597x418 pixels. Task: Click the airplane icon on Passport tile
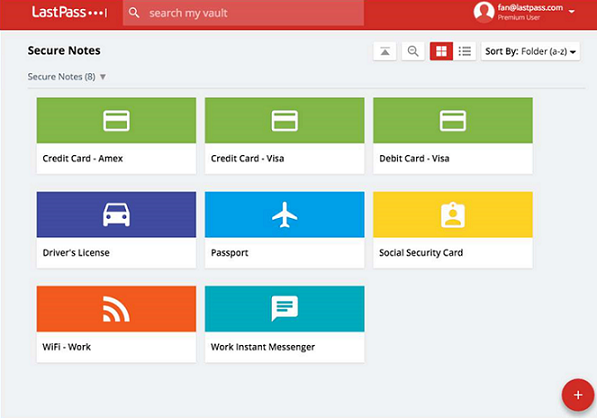285,215
